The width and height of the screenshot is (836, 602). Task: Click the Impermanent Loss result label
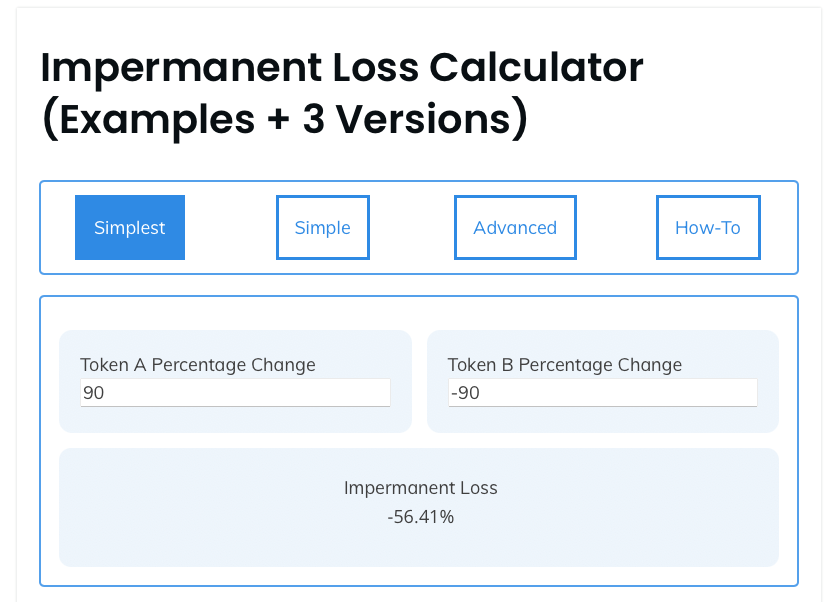pos(420,488)
